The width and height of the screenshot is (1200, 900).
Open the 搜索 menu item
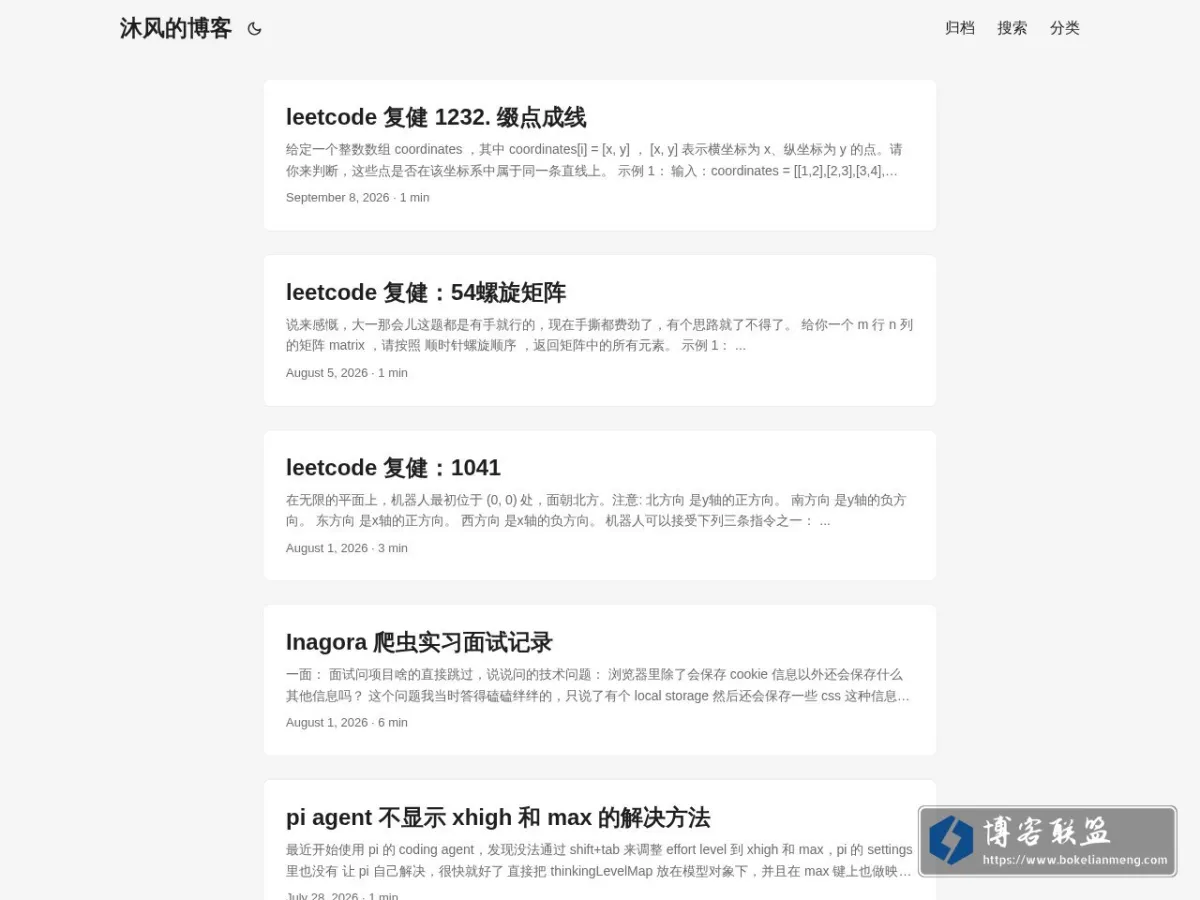coord(1012,28)
